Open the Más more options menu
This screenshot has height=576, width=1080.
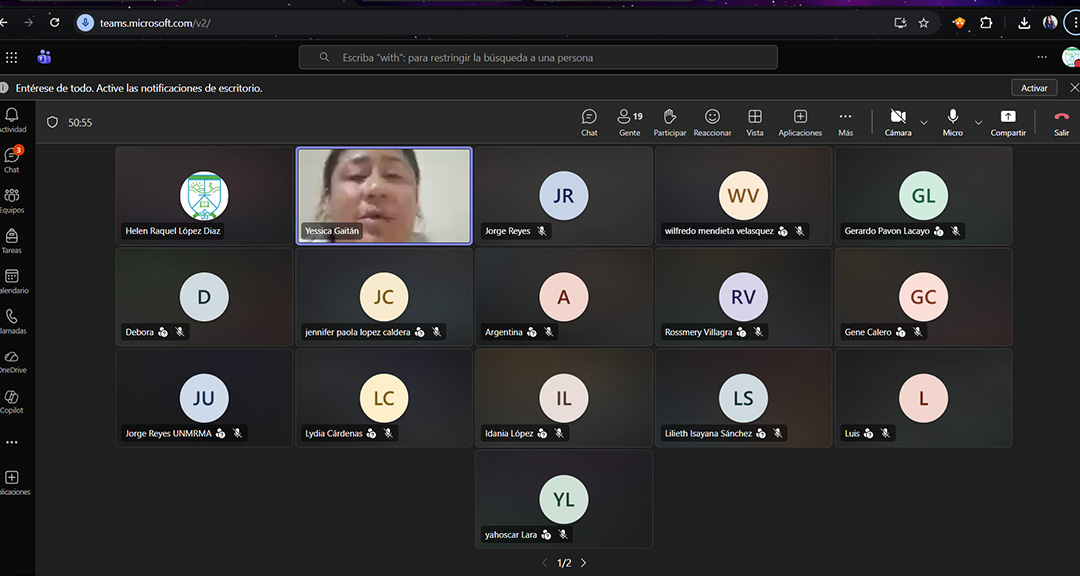(x=845, y=122)
